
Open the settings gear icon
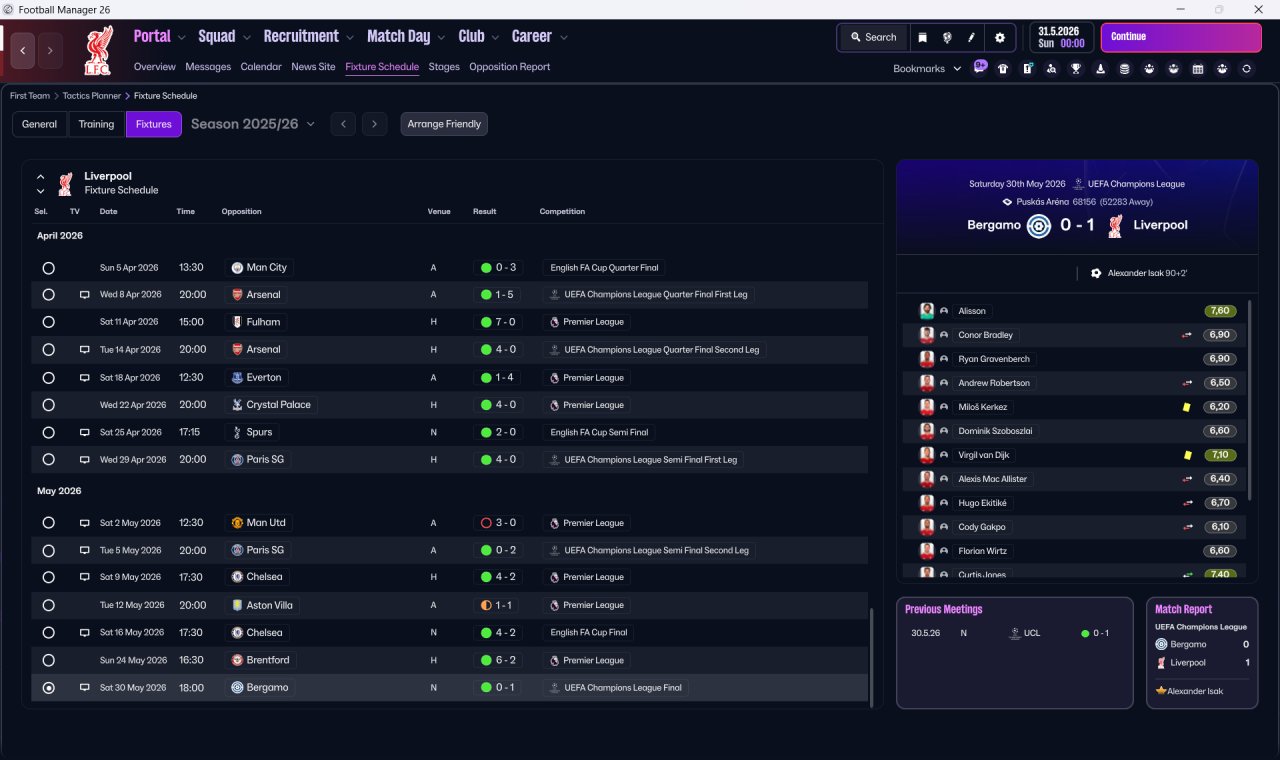click(999, 38)
